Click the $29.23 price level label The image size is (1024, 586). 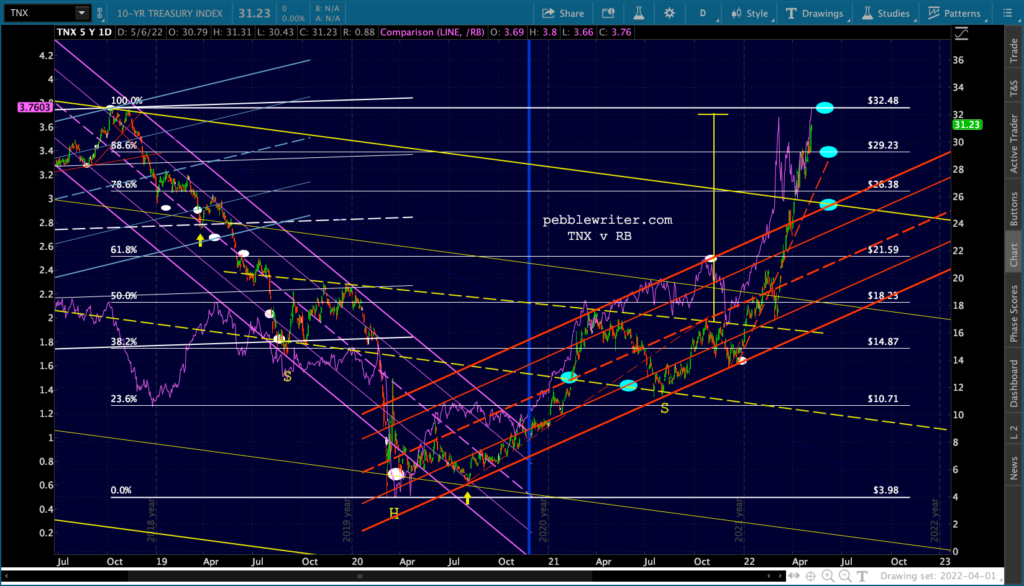[883, 145]
